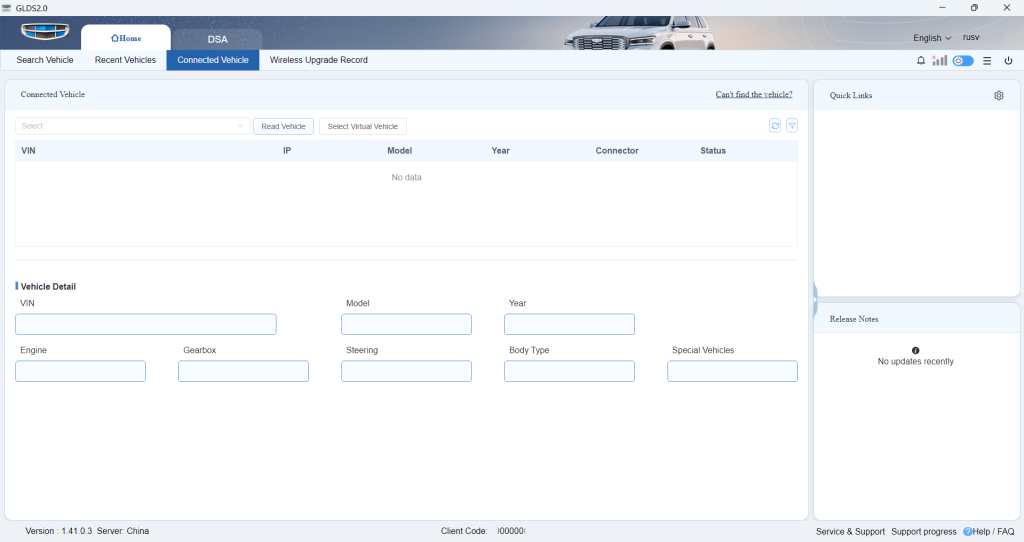
Task: Focus the Special Vehicles input field
Action: pos(732,371)
